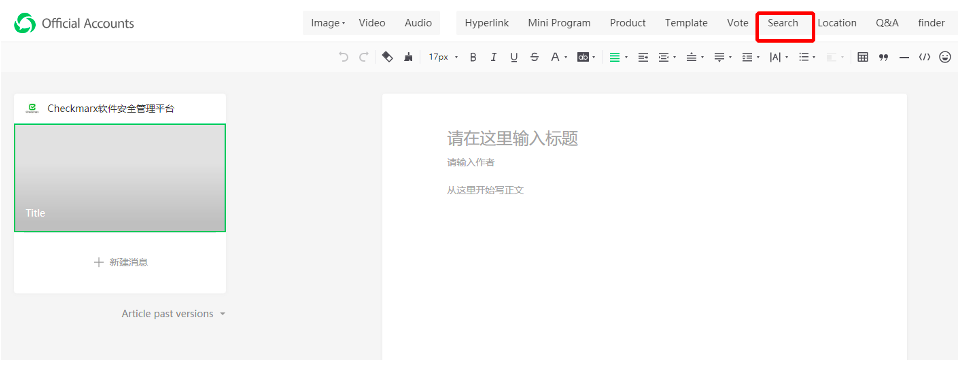
Task: Click the Checkmarx软件安全管理平台 account name
Action: [x=110, y=108]
